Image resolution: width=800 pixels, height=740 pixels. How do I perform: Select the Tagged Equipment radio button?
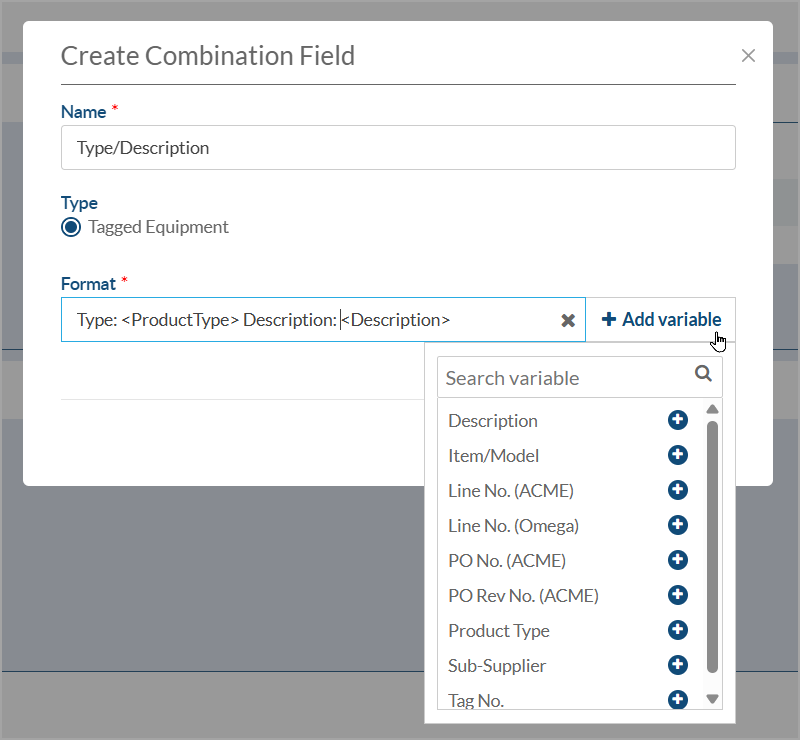[71, 227]
